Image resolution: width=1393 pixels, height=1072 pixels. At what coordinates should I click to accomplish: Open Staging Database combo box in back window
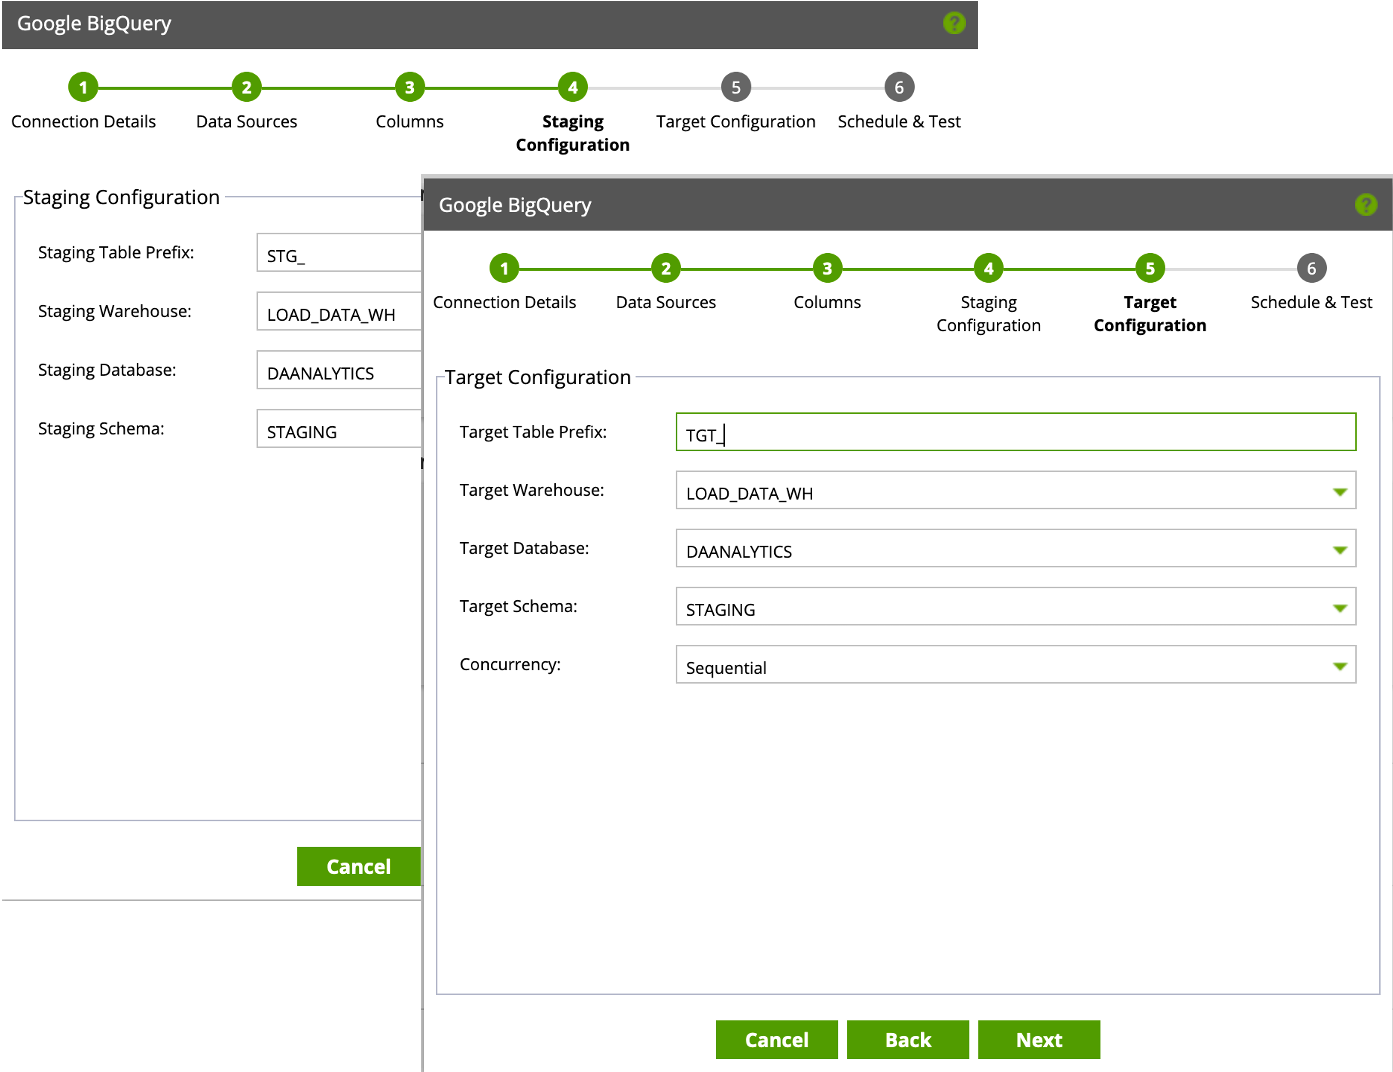(339, 370)
